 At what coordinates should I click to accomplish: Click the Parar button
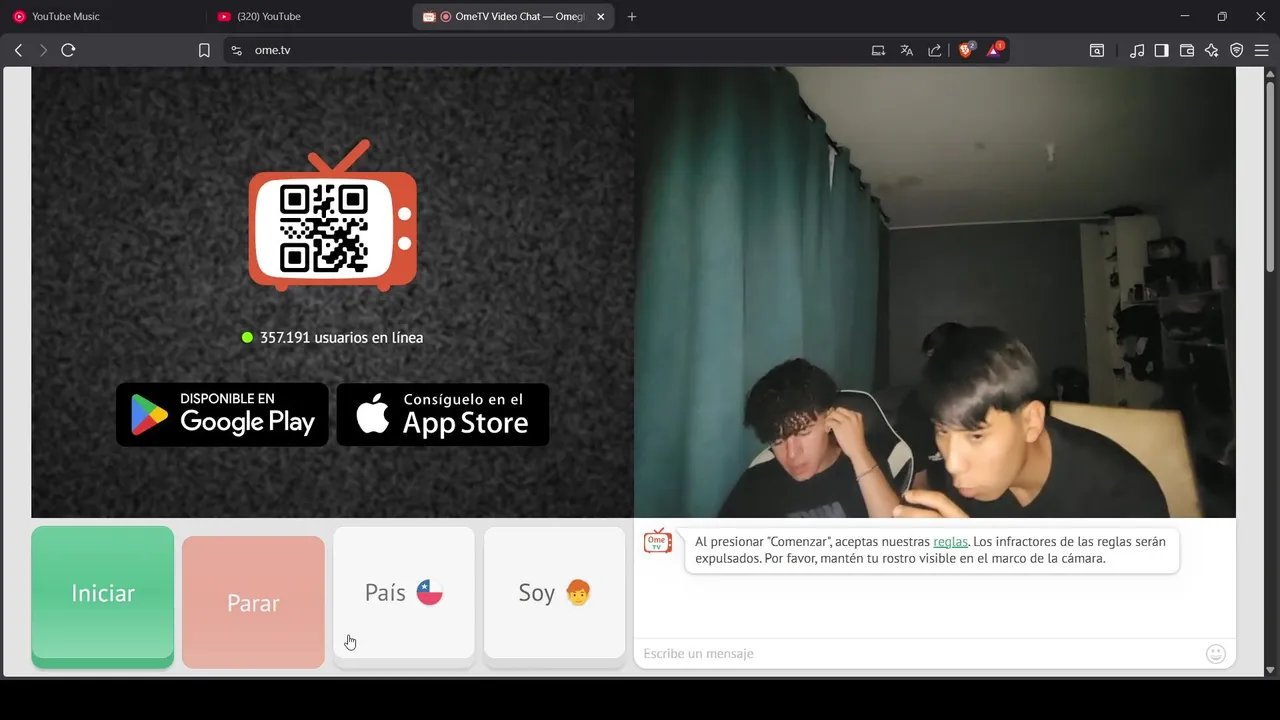[253, 603]
